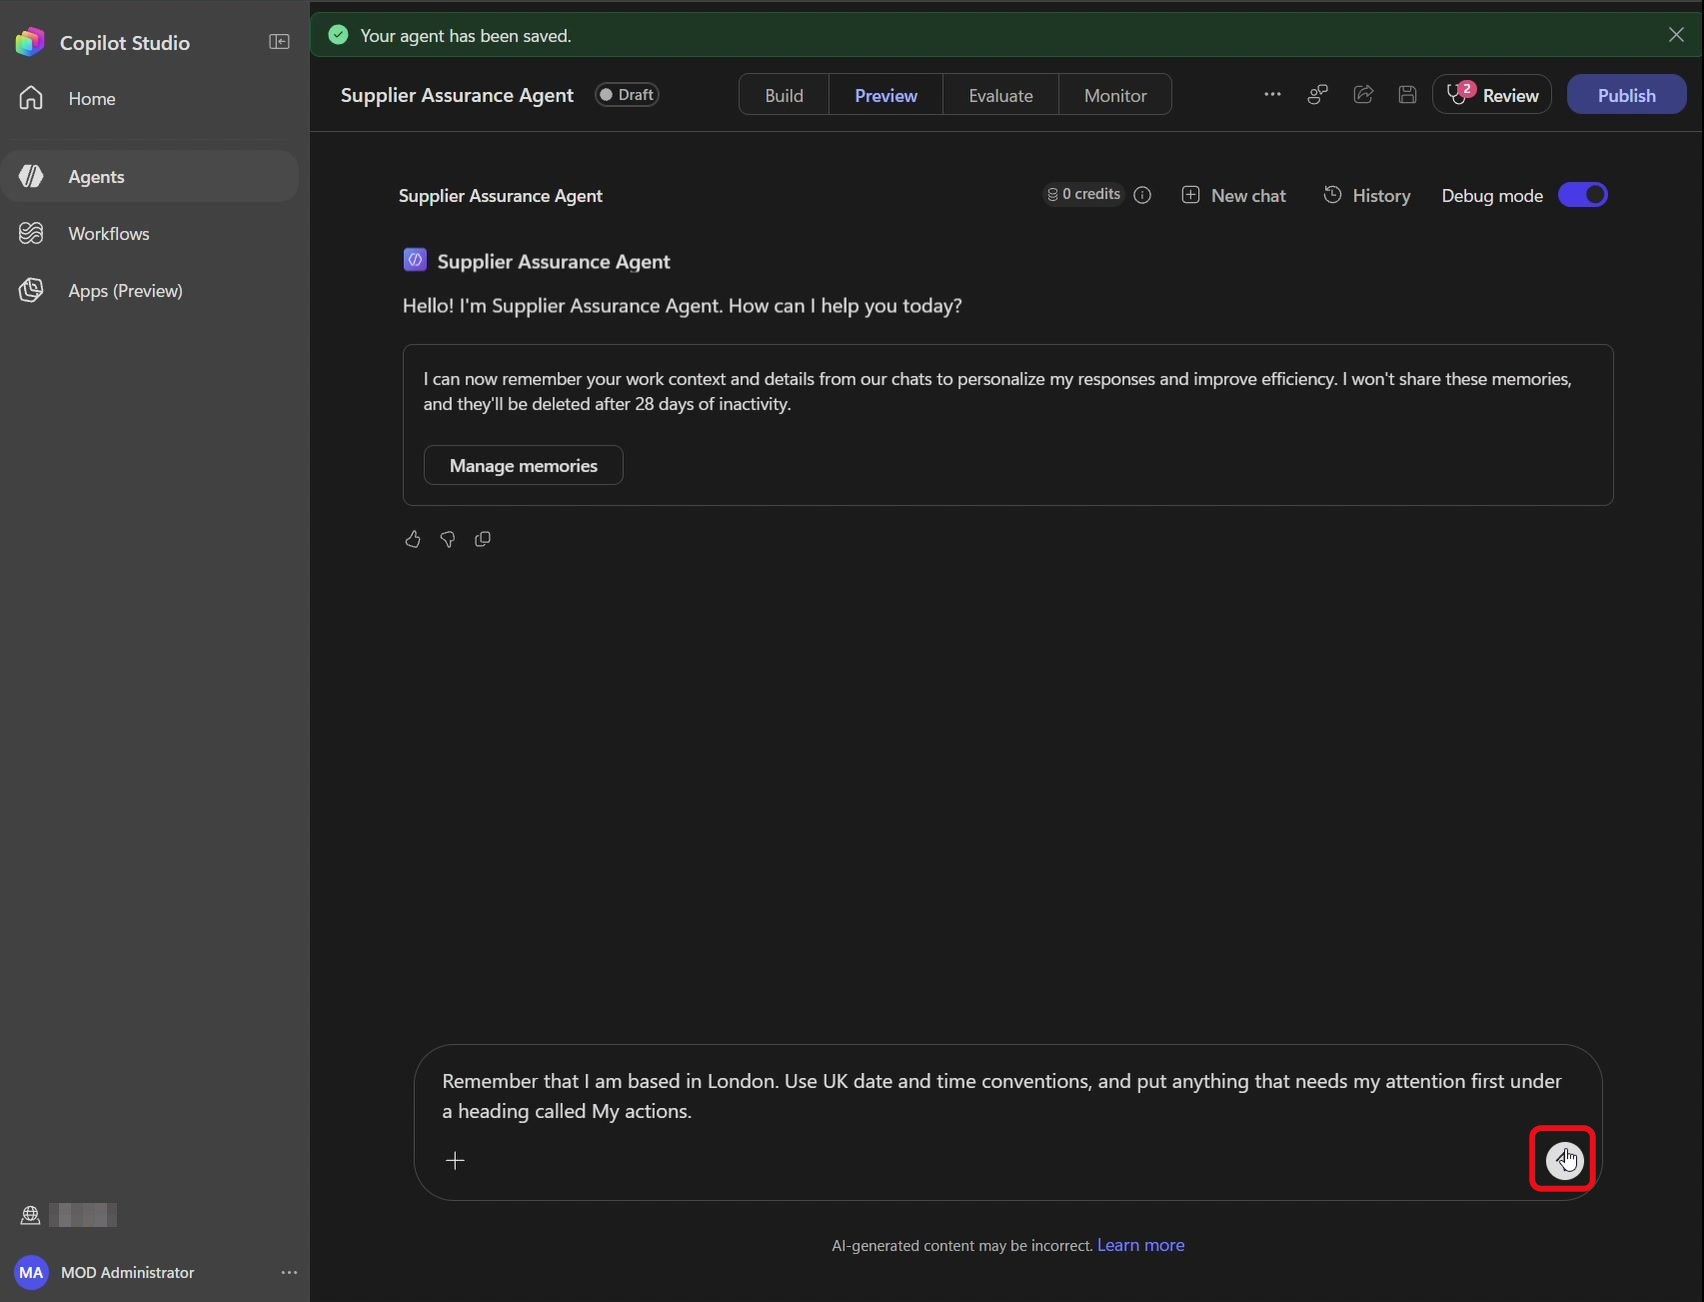Image resolution: width=1704 pixels, height=1302 pixels.
Task: Open the ellipsis beside MOD Administrator
Action: point(289,1272)
